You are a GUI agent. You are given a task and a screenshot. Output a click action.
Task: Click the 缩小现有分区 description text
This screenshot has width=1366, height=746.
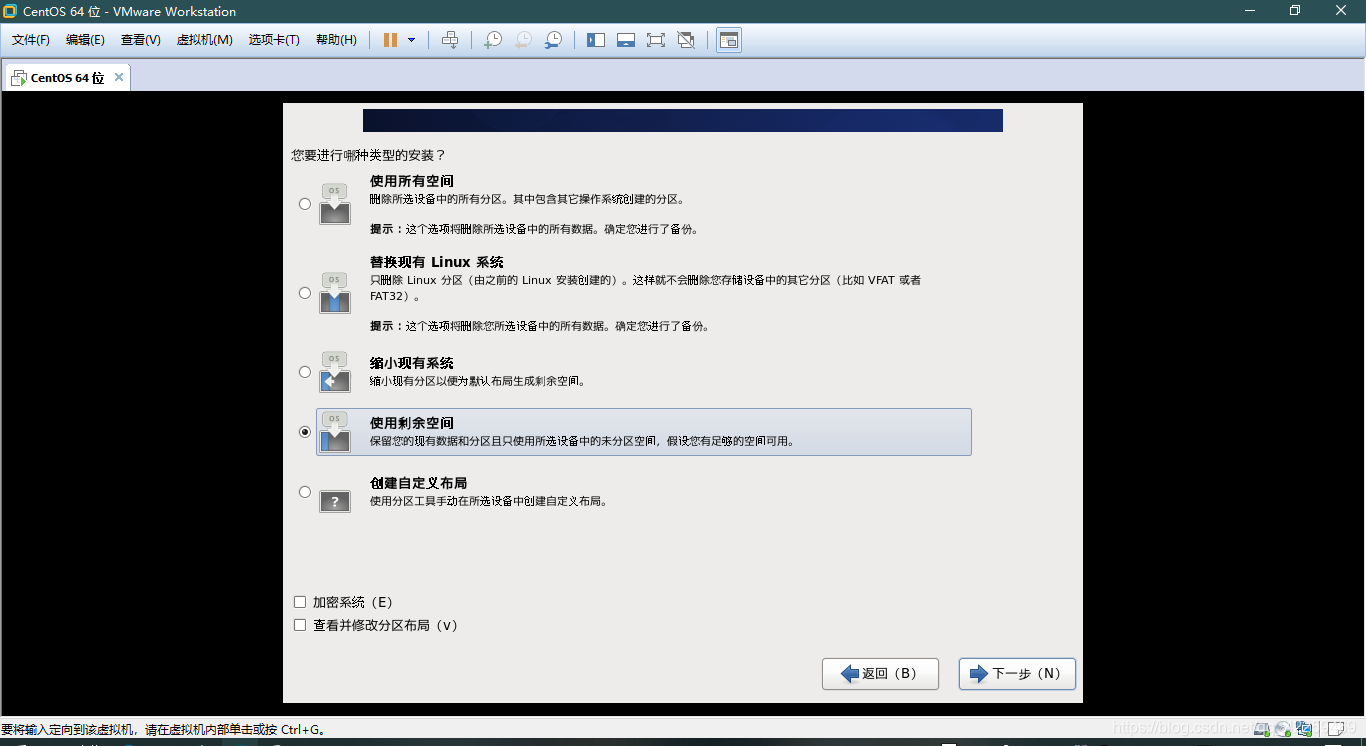[x=478, y=381]
